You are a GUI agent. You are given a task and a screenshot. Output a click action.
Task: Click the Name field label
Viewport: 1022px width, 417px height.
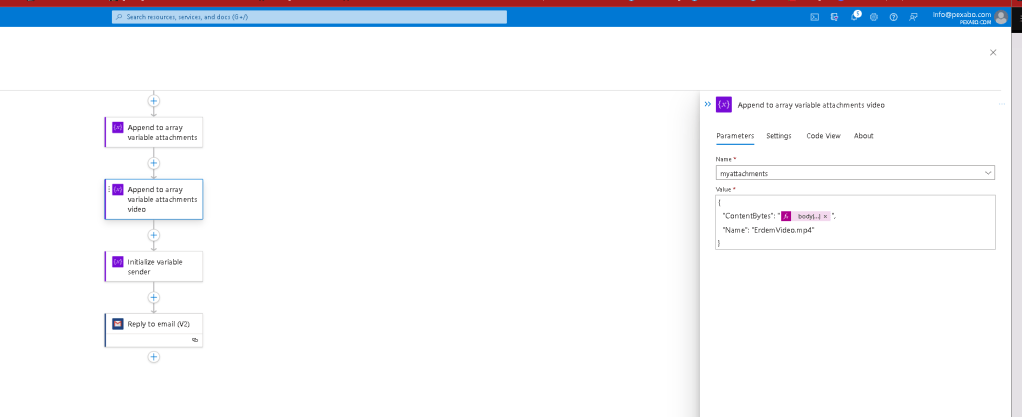(723, 159)
